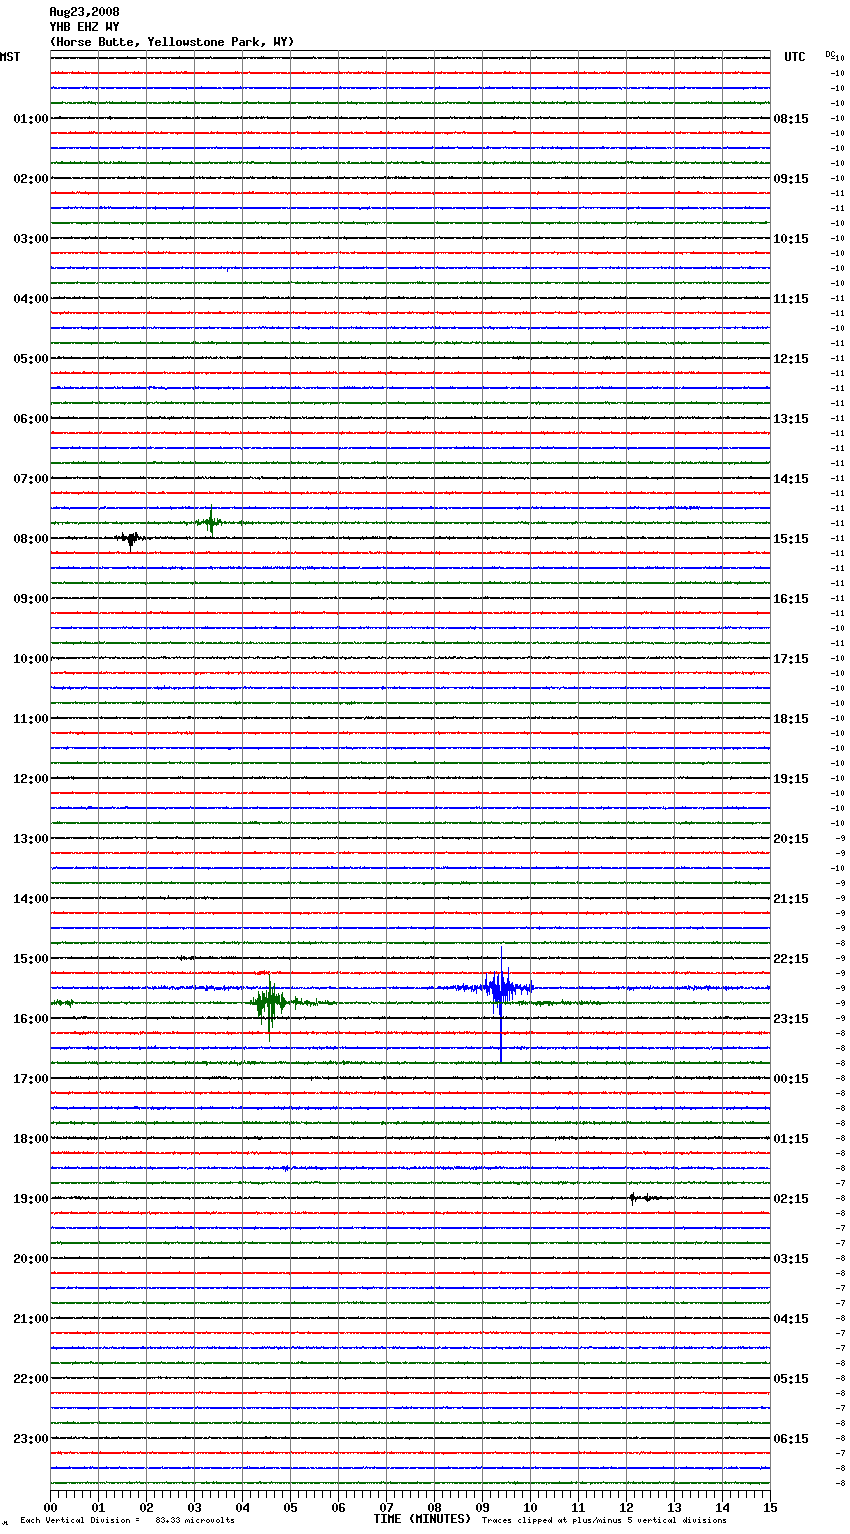
Task: Select the 12:00 MST time label
Action: coord(31,779)
